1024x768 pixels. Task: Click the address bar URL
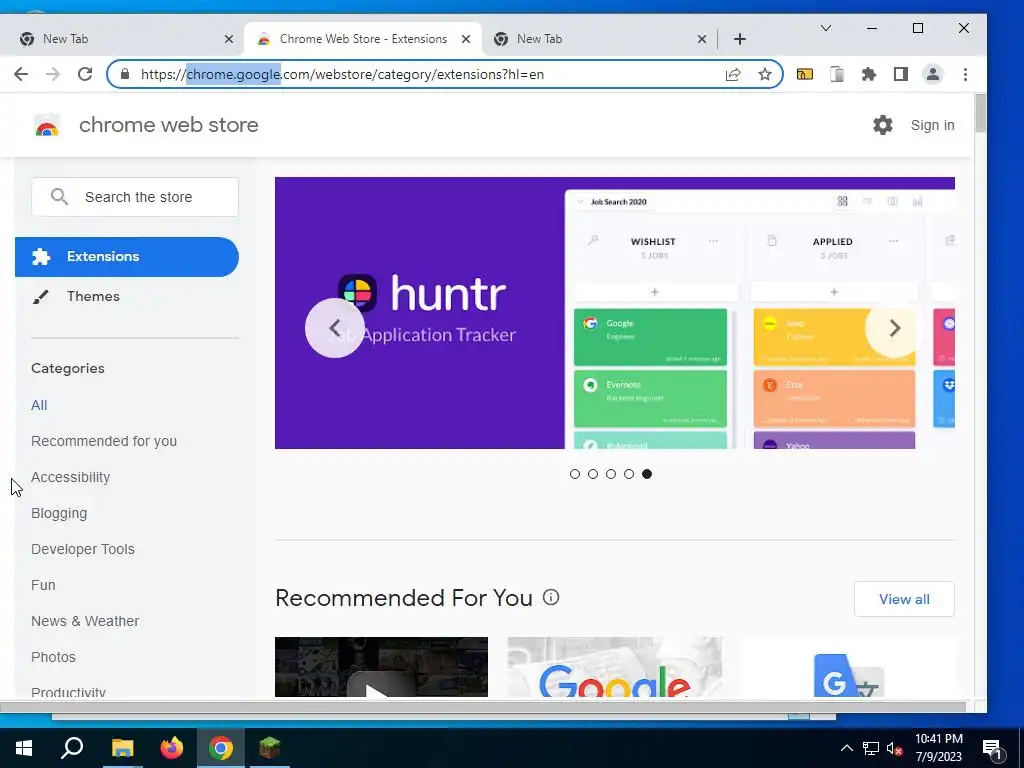point(342,74)
